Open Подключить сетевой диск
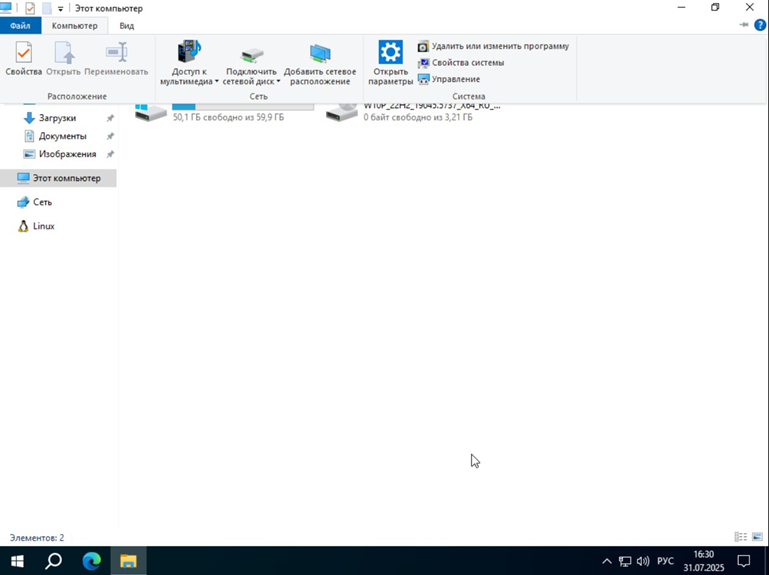This screenshot has height=575, width=769. pyautogui.click(x=252, y=63)
